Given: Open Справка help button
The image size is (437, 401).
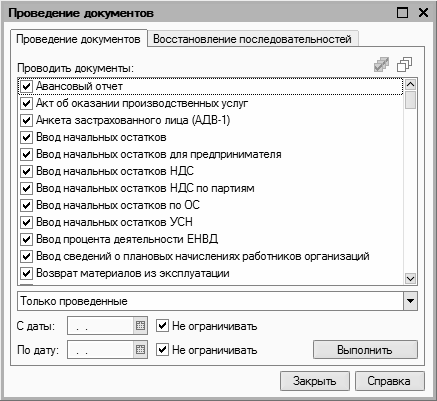Looking at the screenshot, I should coord(389,381).
